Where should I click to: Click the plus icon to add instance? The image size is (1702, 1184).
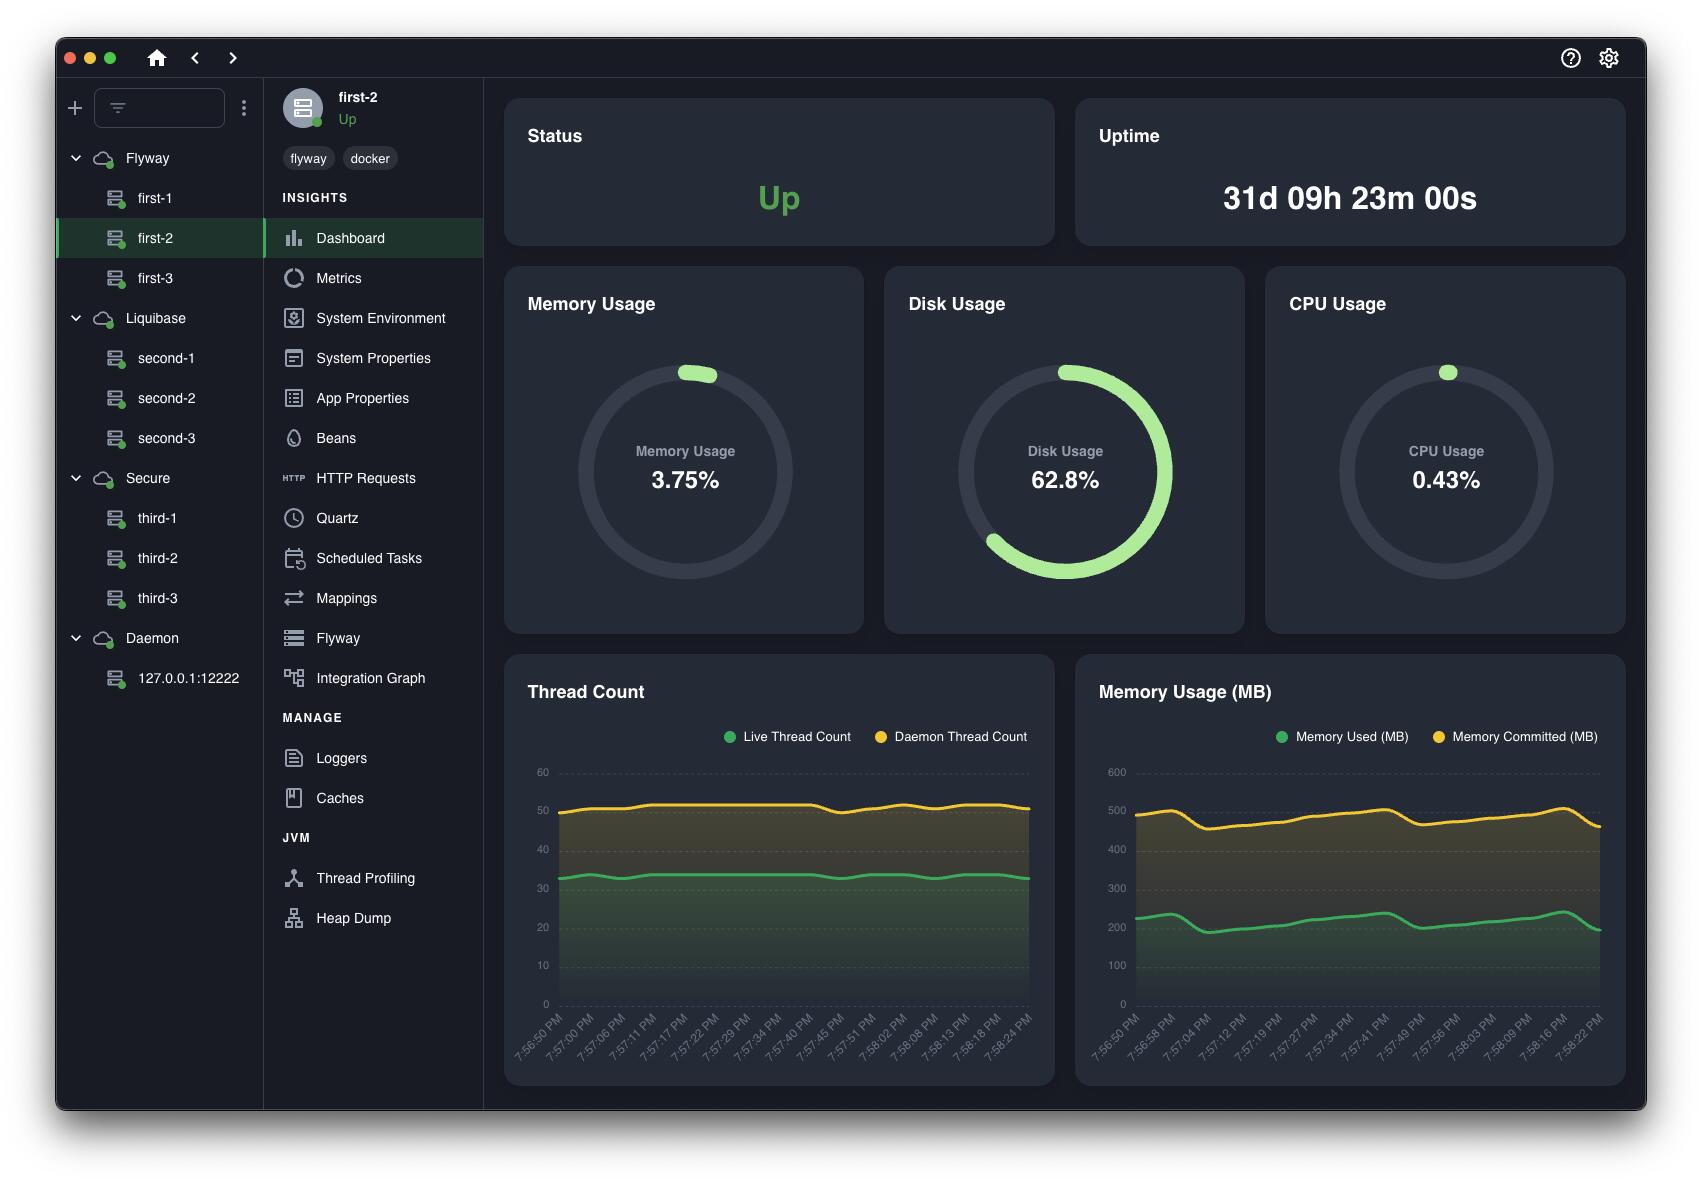75,108
